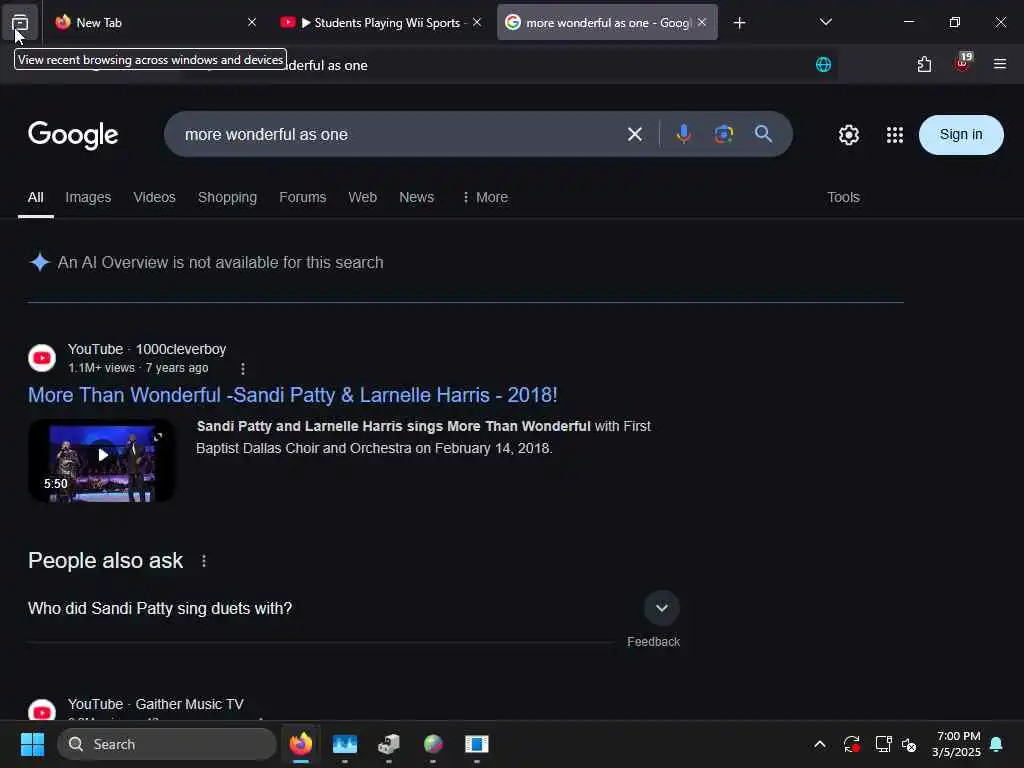Switch to News results
The image size is (1024, 768).
click(417, 197)
